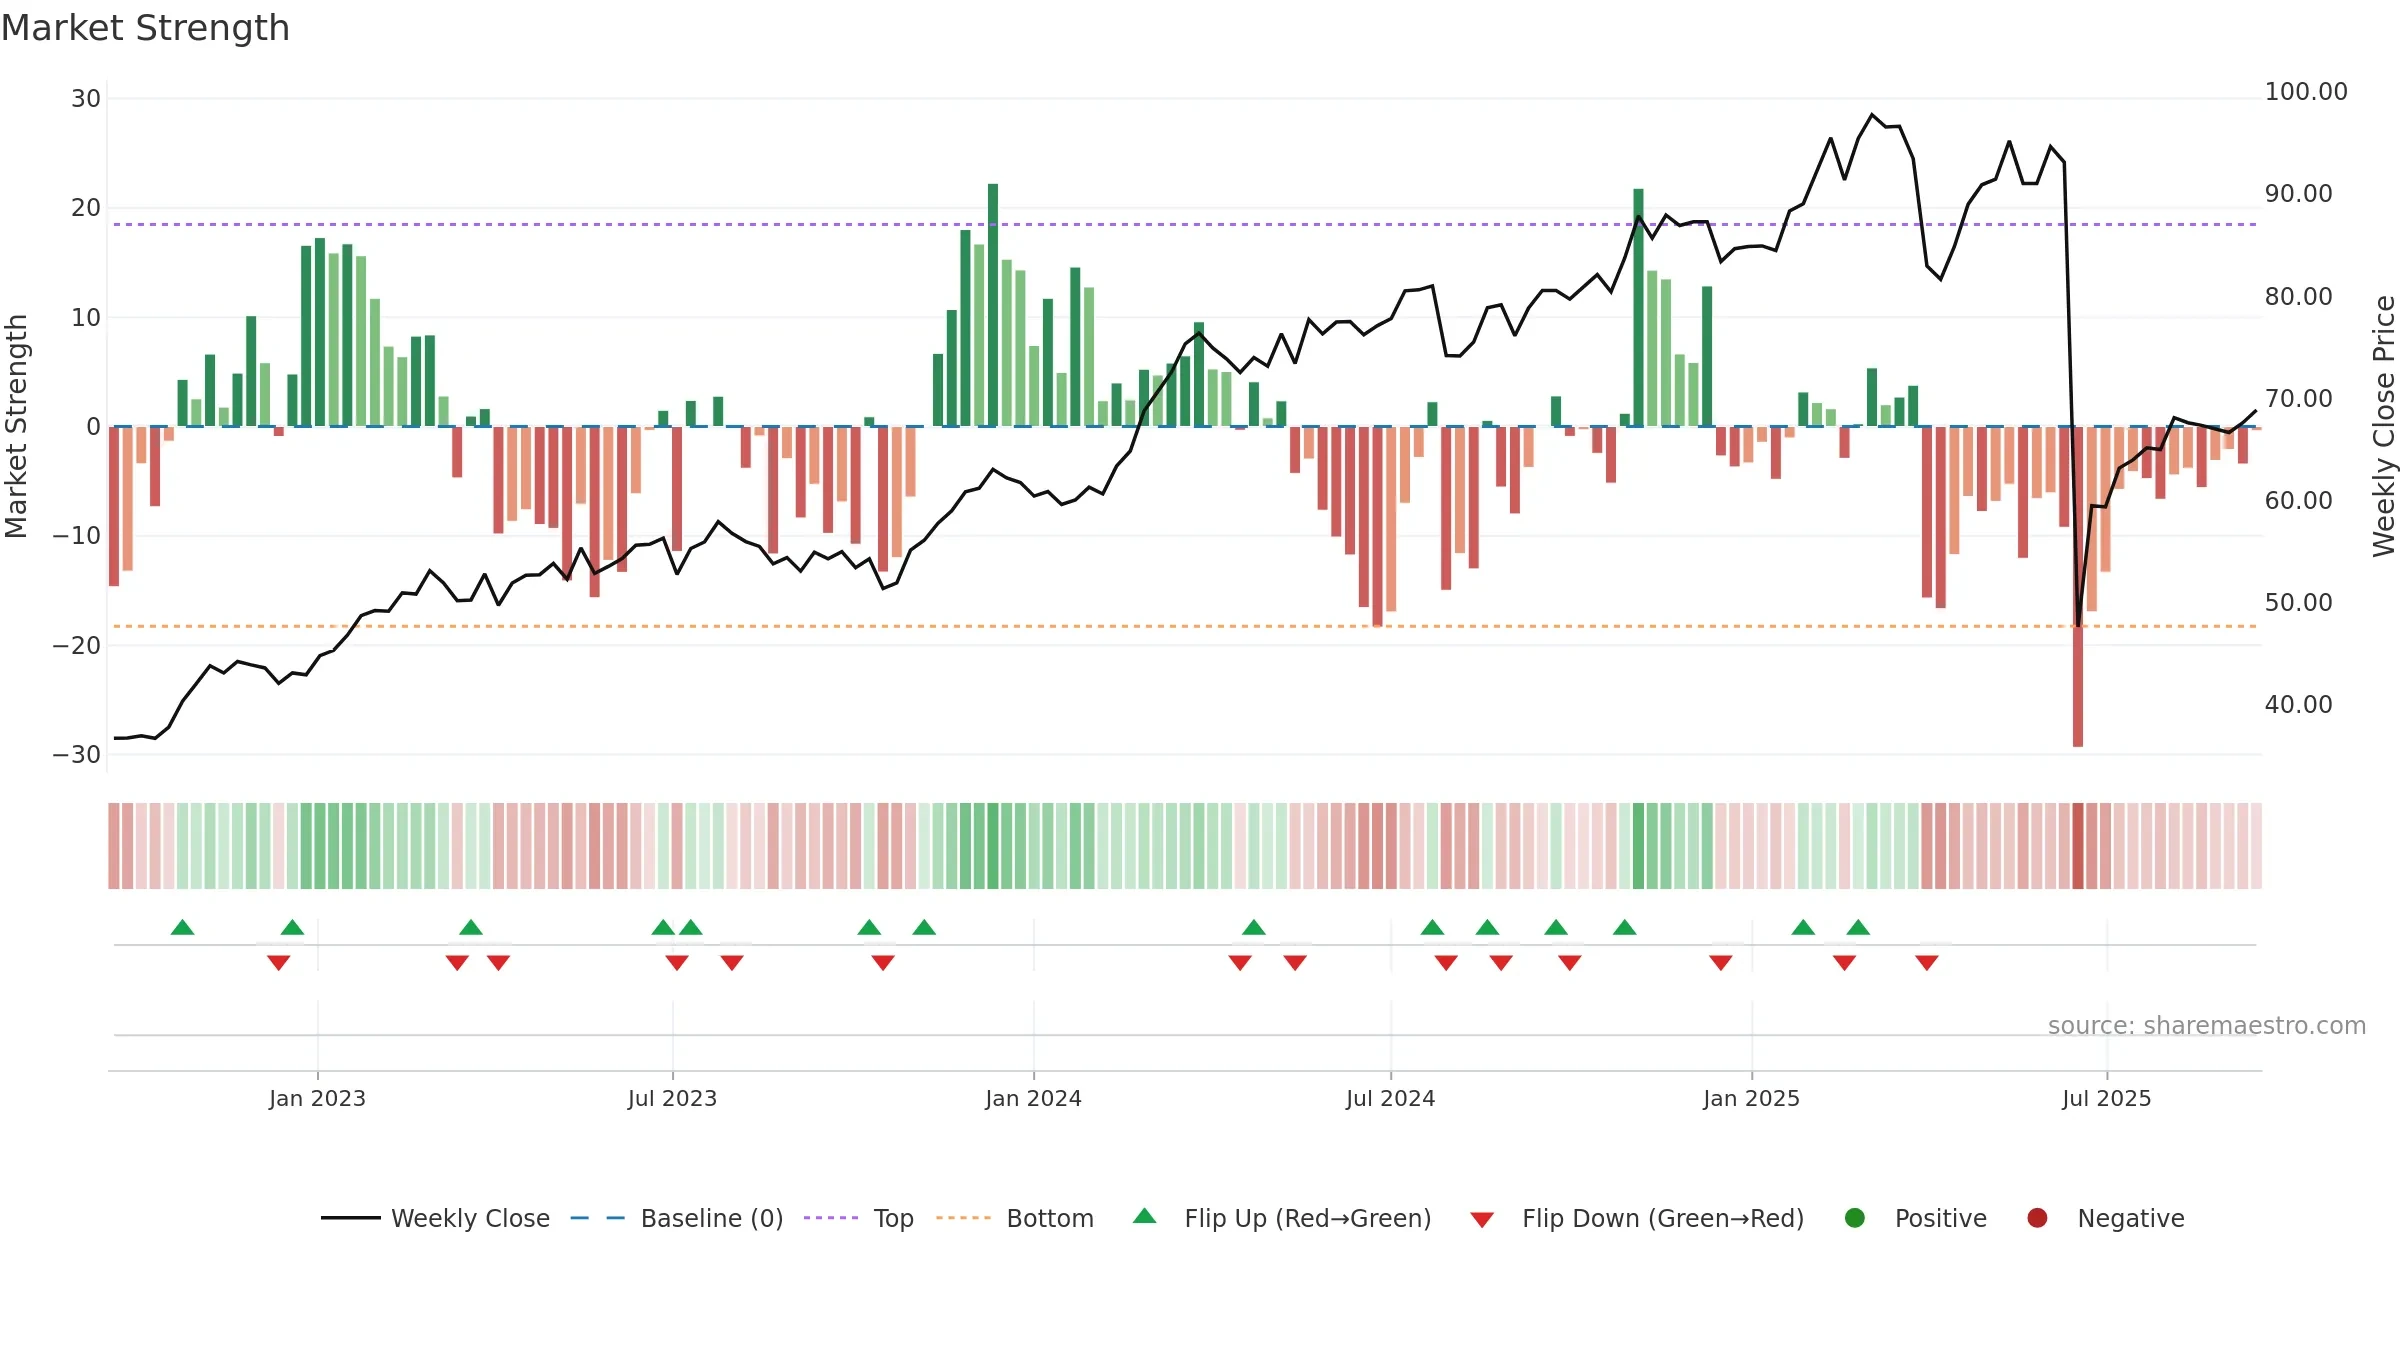This screenshot has width=2400, height=1350.
Task: Click the black Weekly Close line sample in legend
Action: 351,1218
